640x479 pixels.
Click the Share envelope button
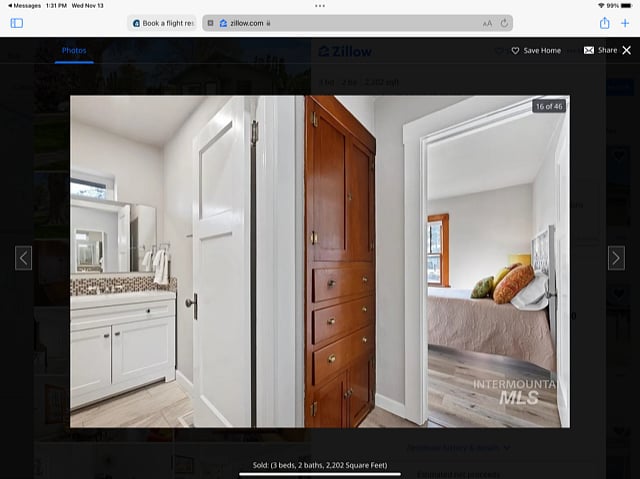(x=600, y=50)
